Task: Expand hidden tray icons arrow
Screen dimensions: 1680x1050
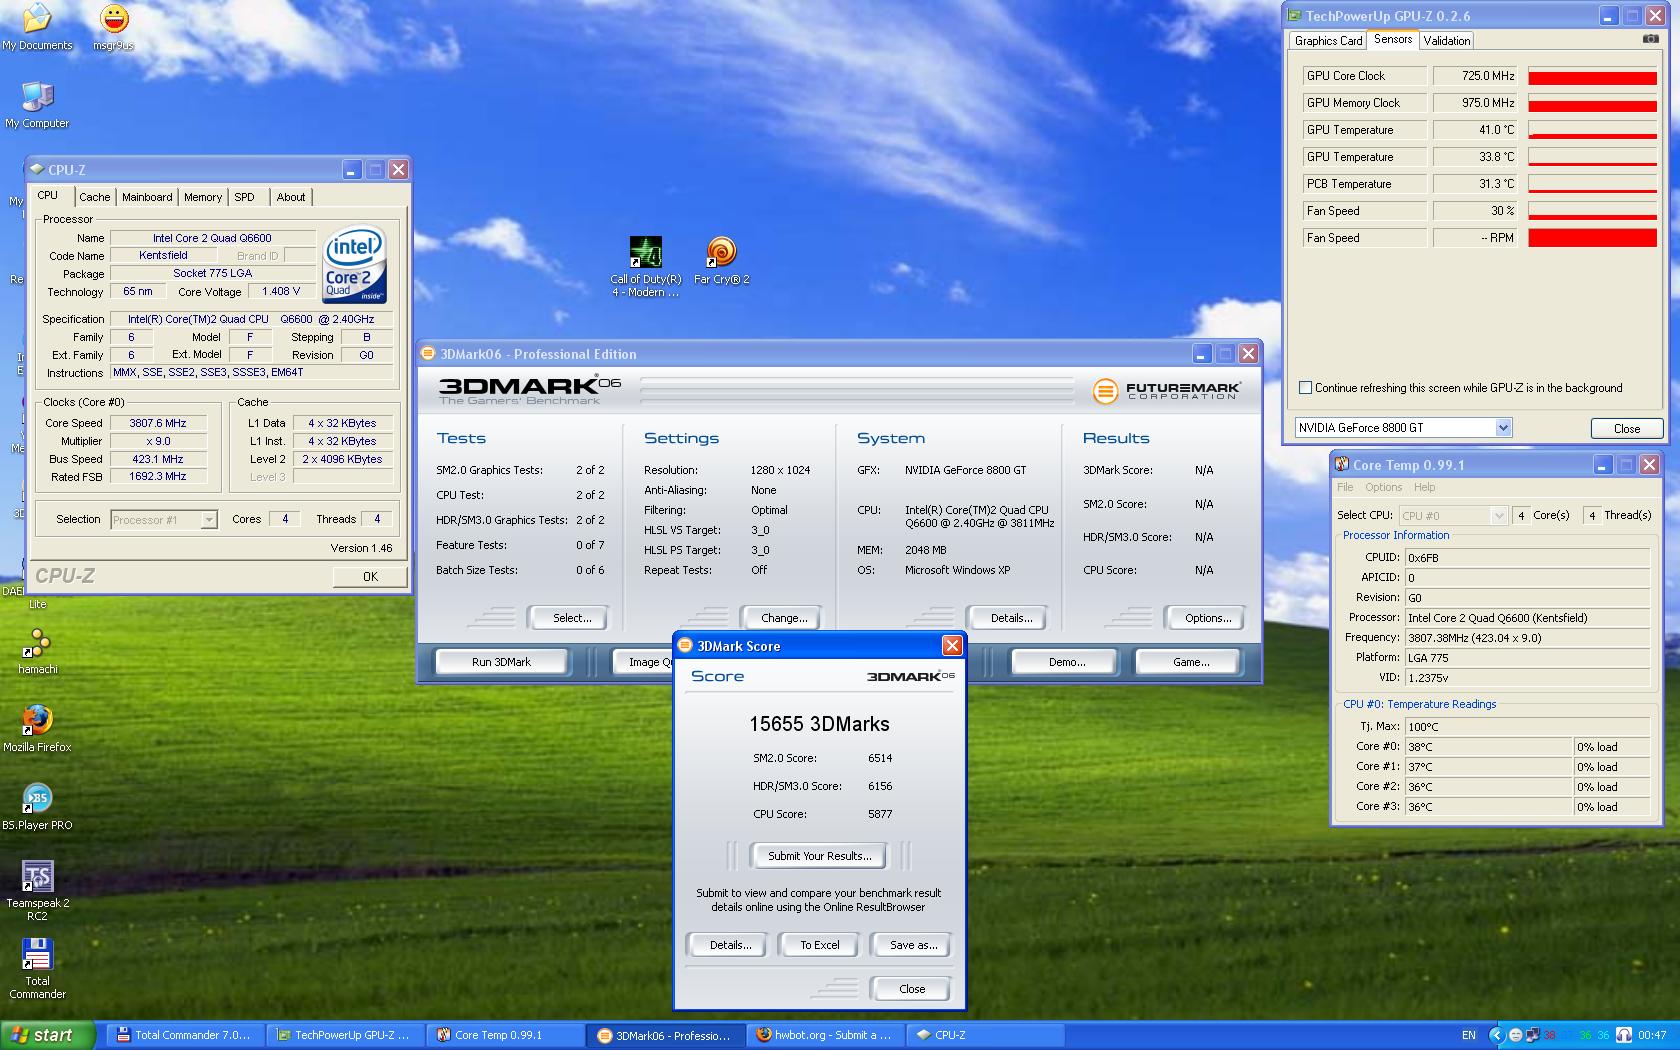Action: 1496,1035
